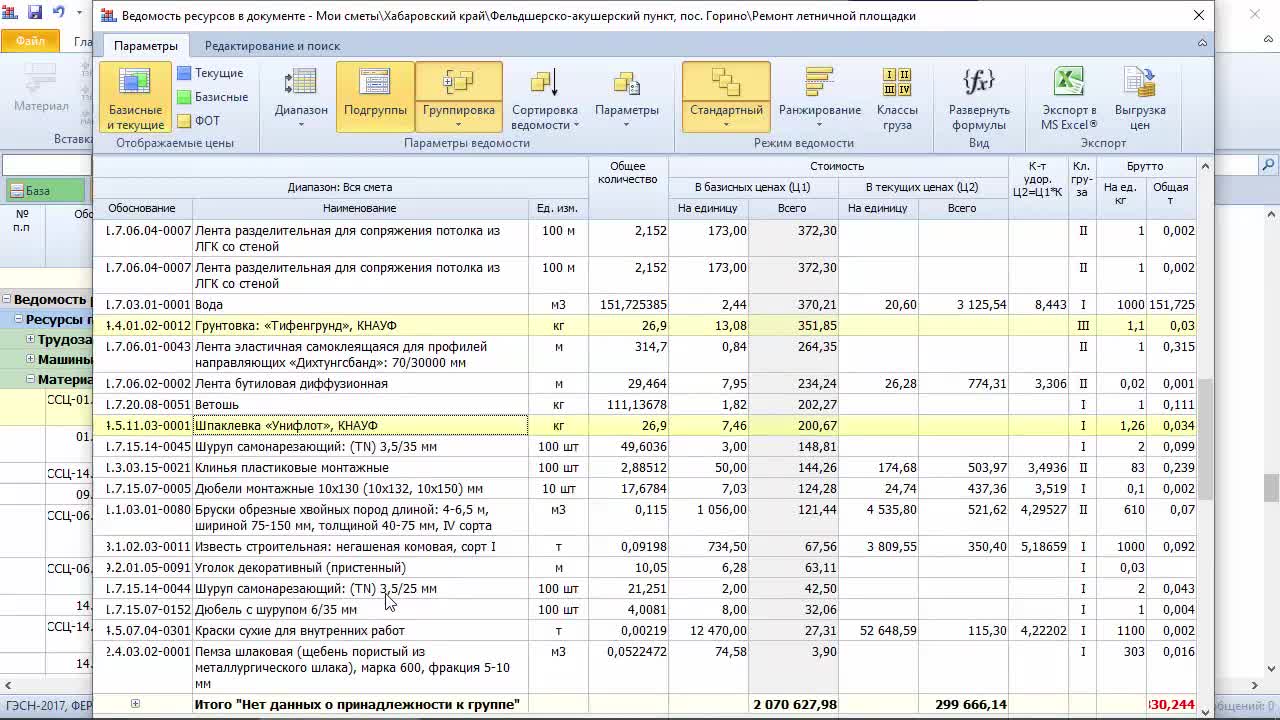Image resolution: width=1280 pixels, height=720 pixels.
Task: Open the Группировка dropdown arrow
Action: click(x=458, y=125)
